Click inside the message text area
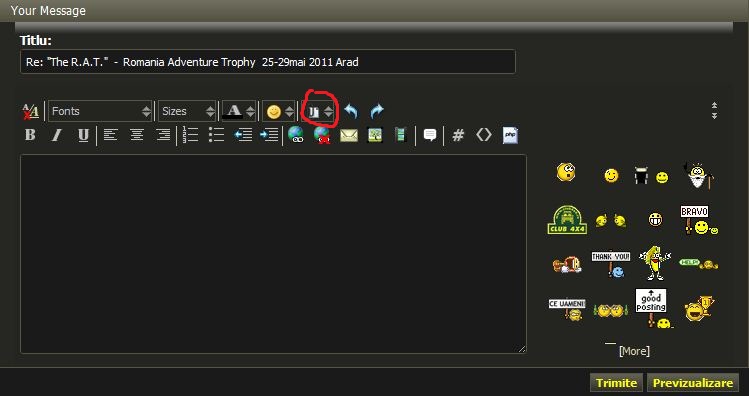This screenshot has width=749, height=396. coord(273,254)
